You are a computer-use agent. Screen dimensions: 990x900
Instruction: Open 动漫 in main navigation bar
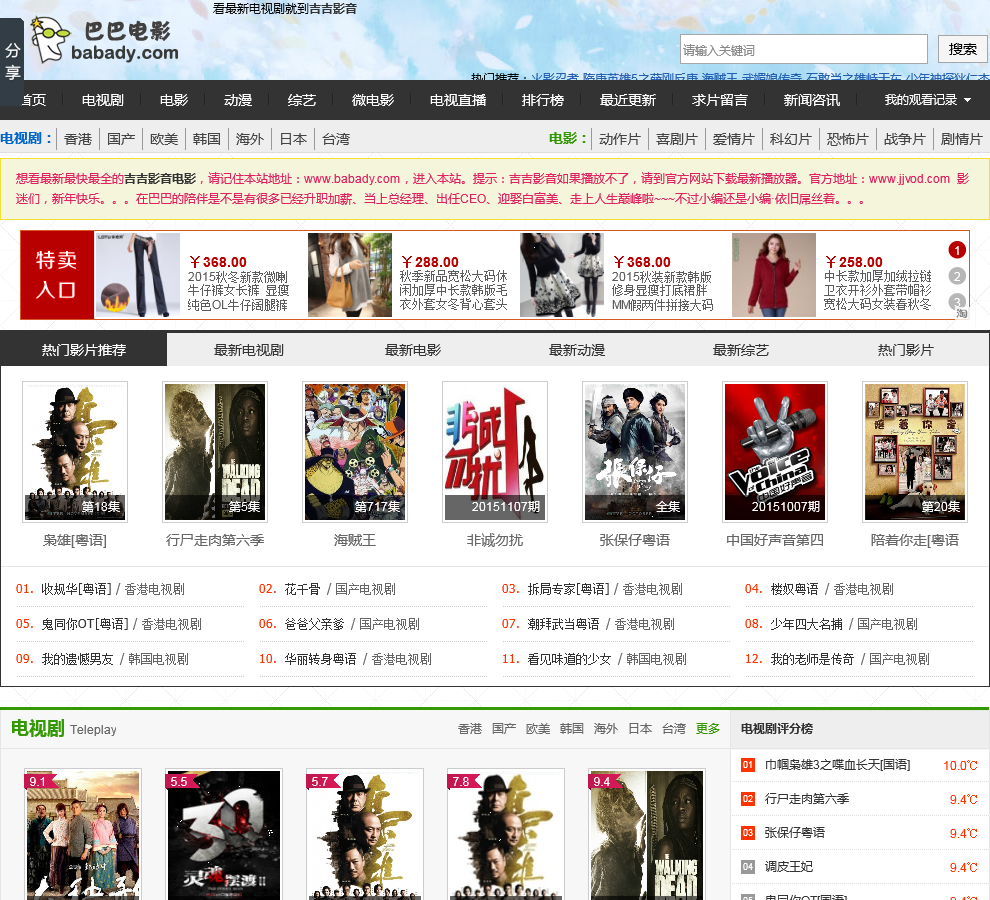(238, 100)
